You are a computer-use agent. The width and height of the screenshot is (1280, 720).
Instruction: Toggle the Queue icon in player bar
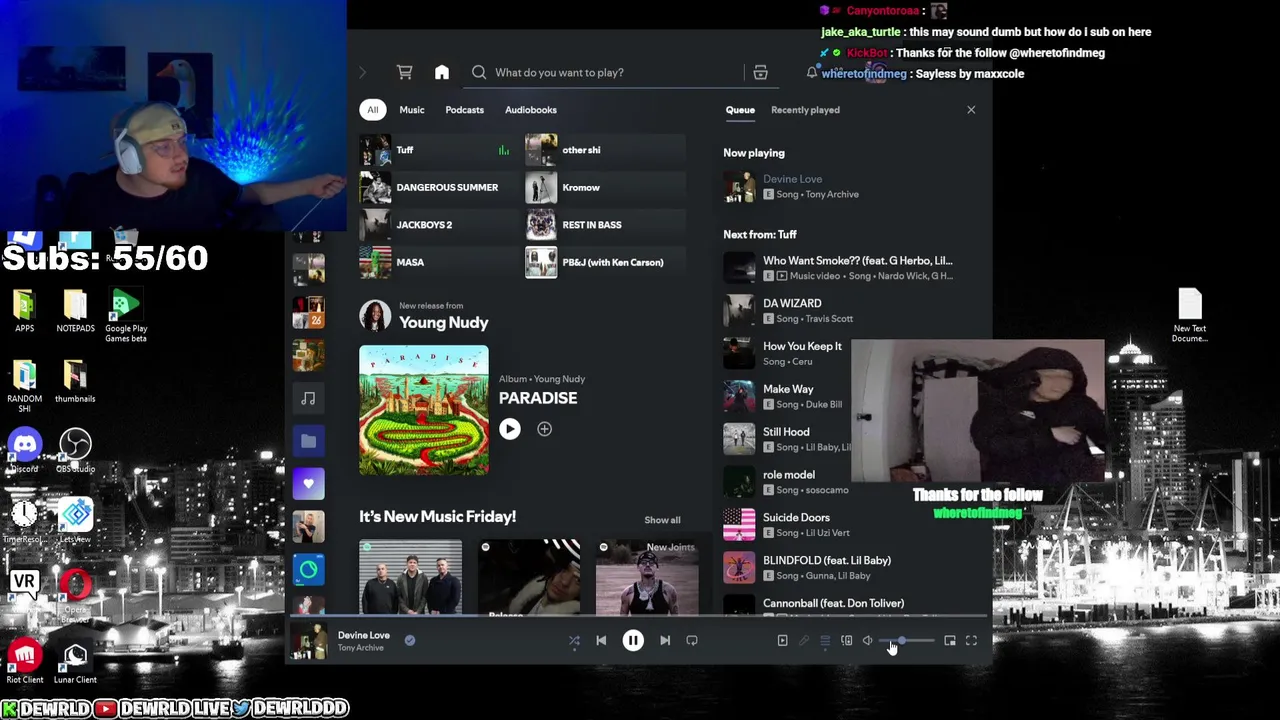pyautogui.click(x=825, y=641)
